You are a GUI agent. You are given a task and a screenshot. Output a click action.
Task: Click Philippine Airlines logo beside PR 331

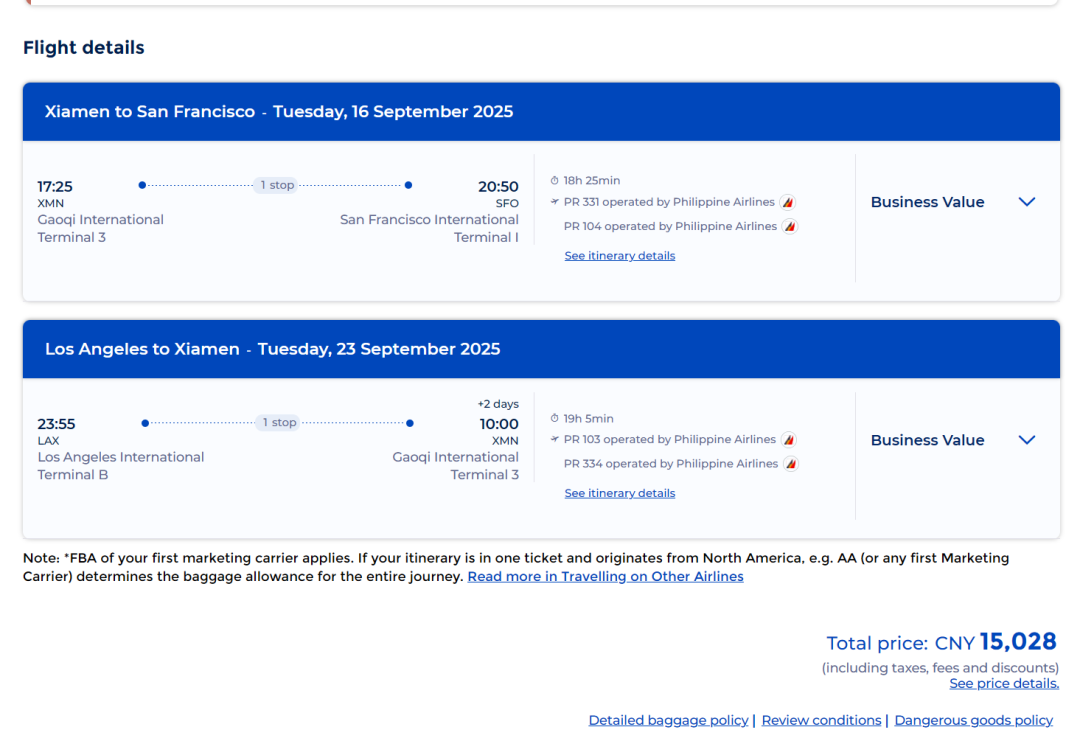788,202
